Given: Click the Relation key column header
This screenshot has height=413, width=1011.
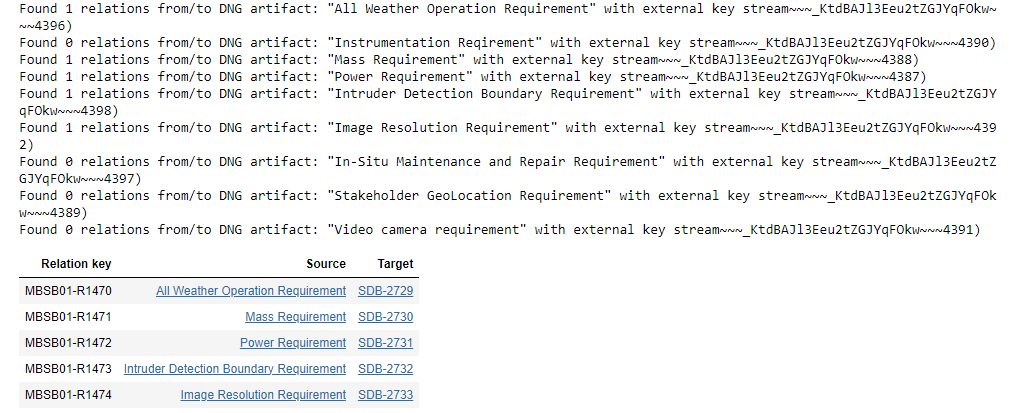Looking at the screenshot, I should coord(76,264).
